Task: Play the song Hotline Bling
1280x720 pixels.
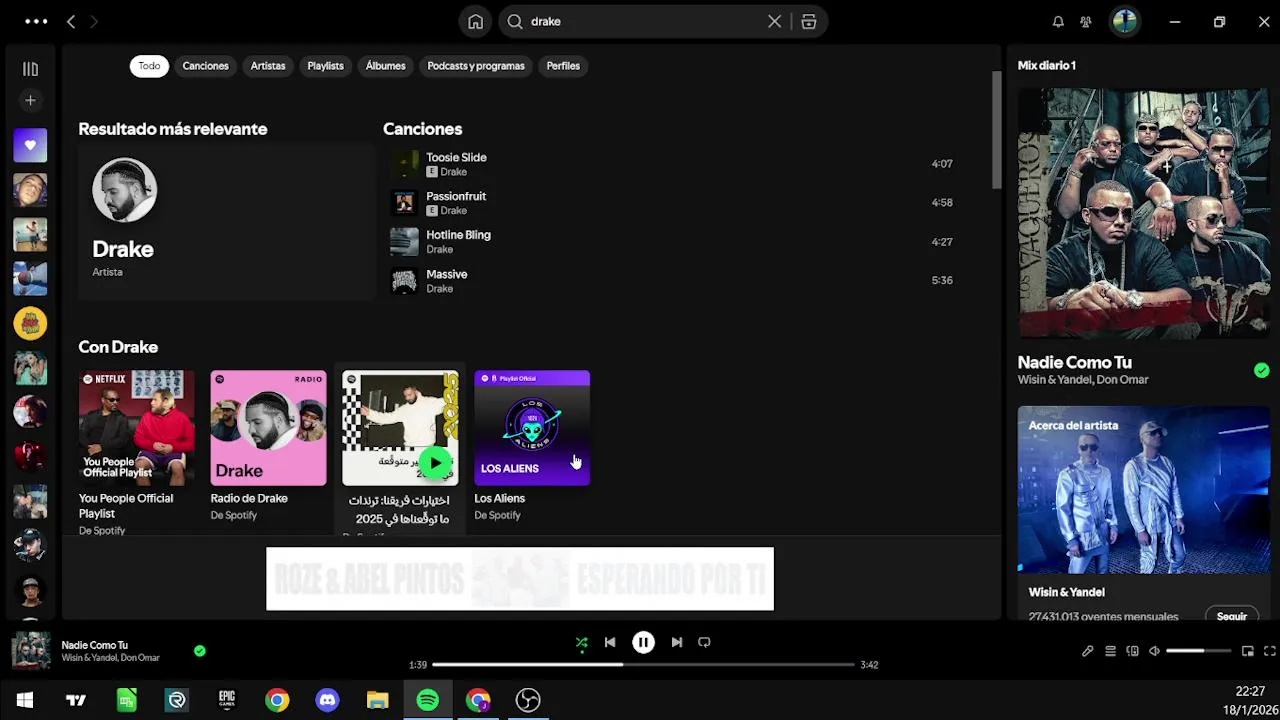Action: click(671, 242)
